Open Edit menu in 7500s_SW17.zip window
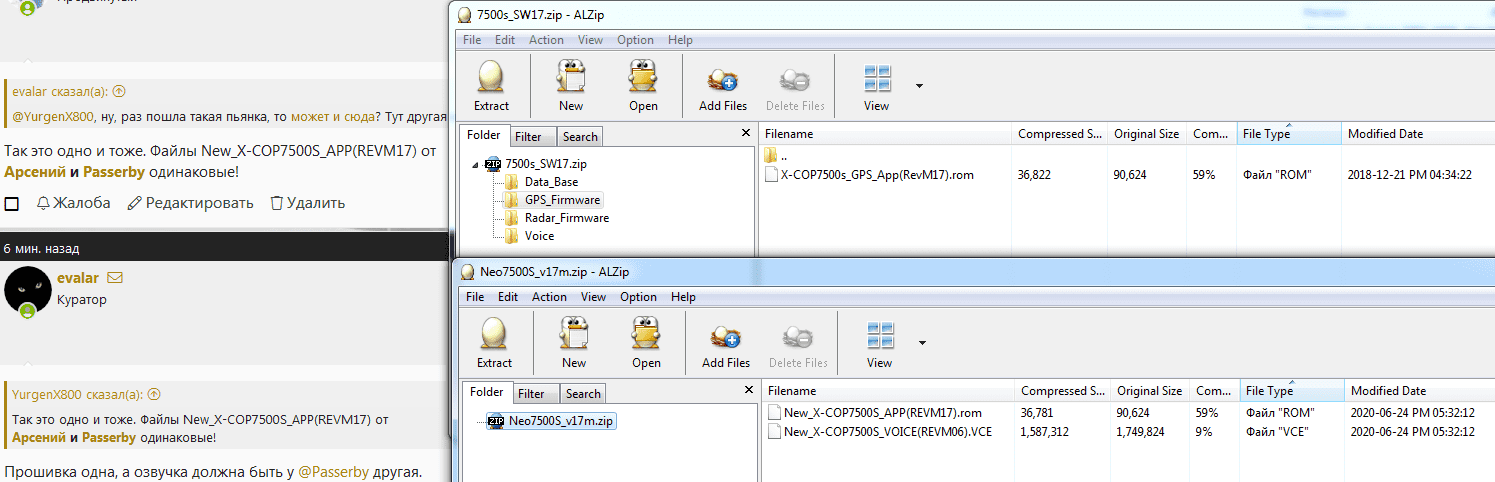Viewport: 1495px width, 482px height. tap(505, 40)
